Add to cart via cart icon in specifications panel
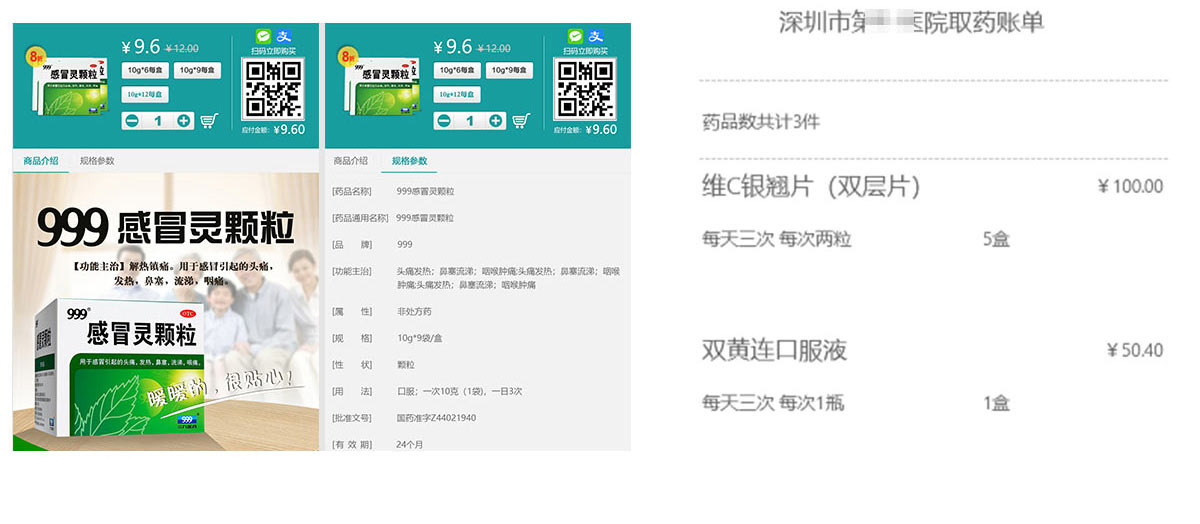Image resolution: width=1200 pixels, height=524 pixels. [x=521, y=121]
